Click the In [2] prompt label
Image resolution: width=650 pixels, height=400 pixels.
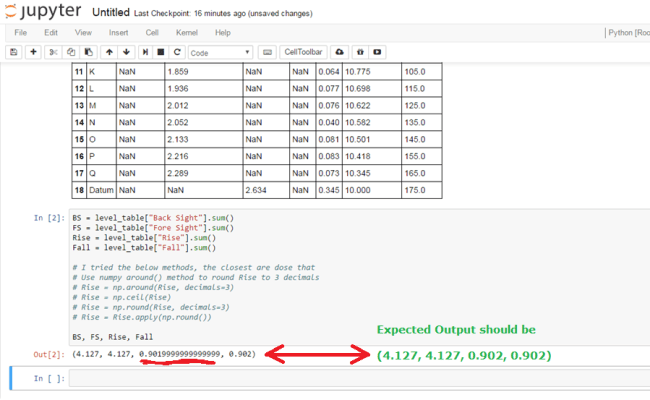click(x=49, y=218)
